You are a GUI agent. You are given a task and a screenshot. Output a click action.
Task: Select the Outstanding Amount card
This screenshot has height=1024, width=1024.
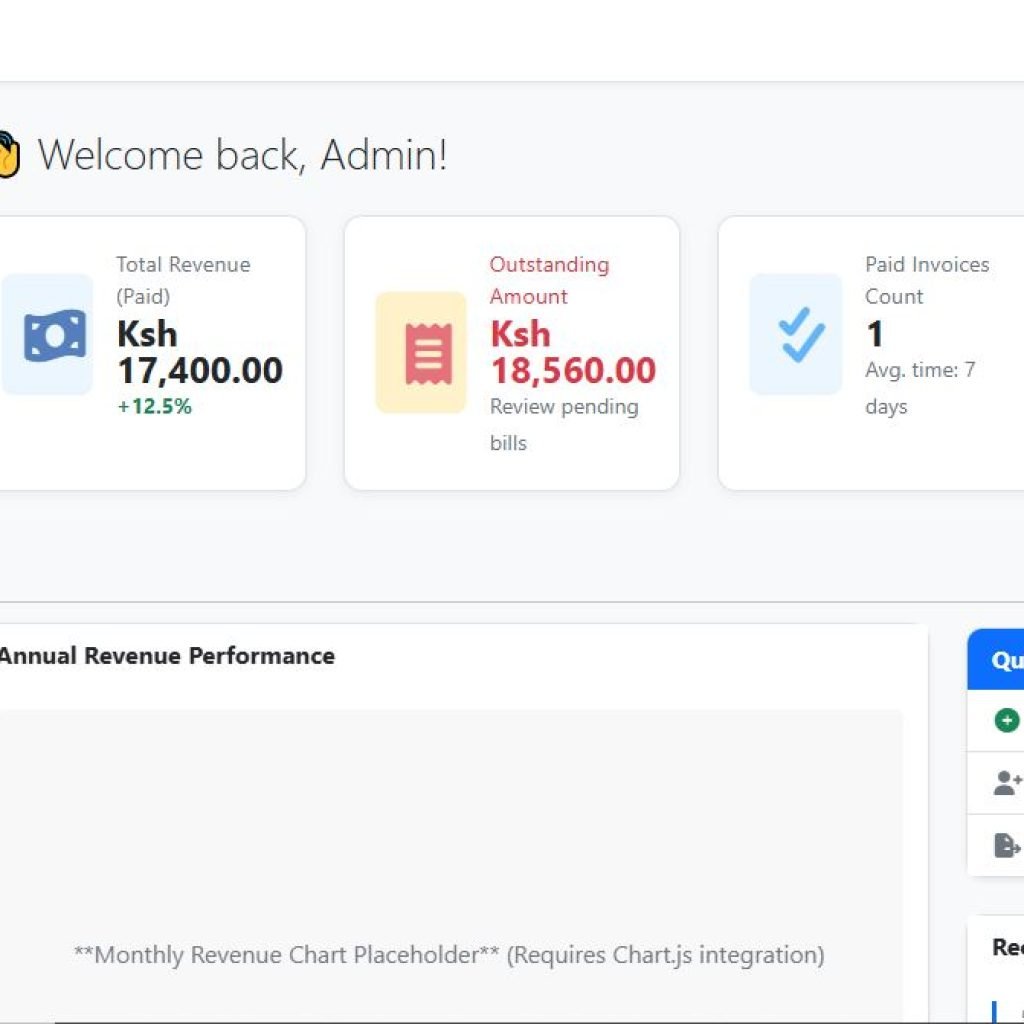click(x=512, y=351)
